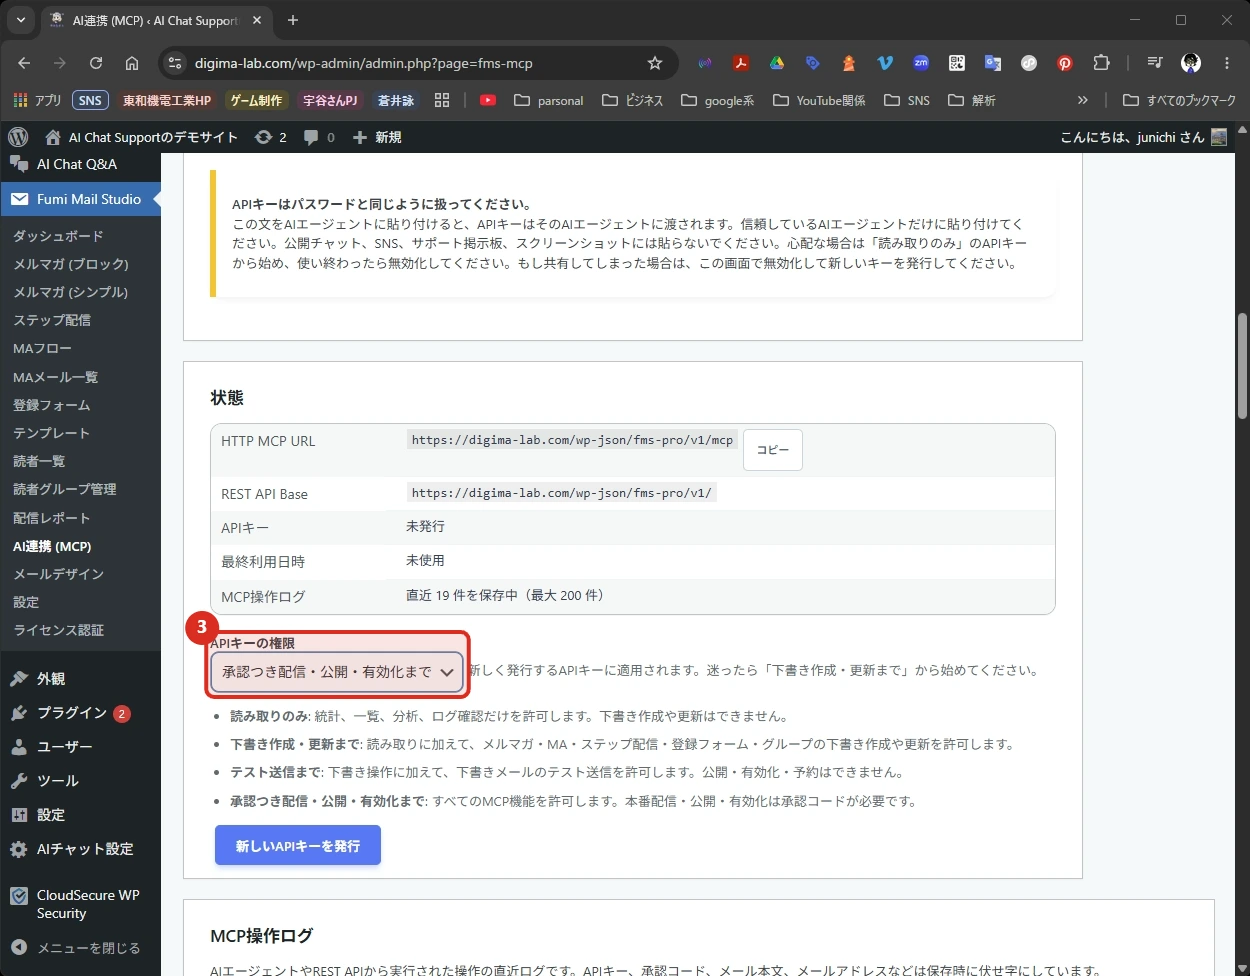Viewport: 1250px width, 976px height.
Task: Open the Zoom extension icon
Action: coord(921,63)
